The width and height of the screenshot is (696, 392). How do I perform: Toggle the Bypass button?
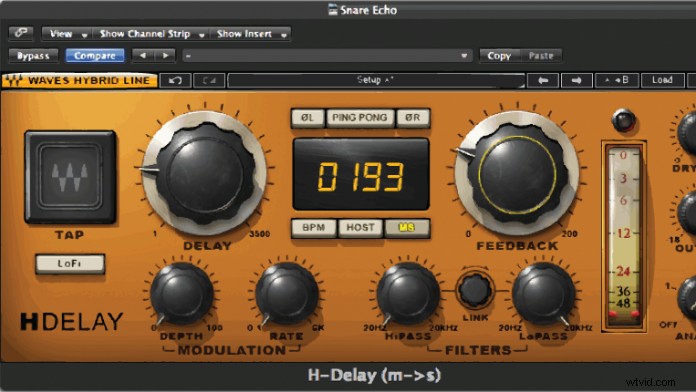click(33, 55)
